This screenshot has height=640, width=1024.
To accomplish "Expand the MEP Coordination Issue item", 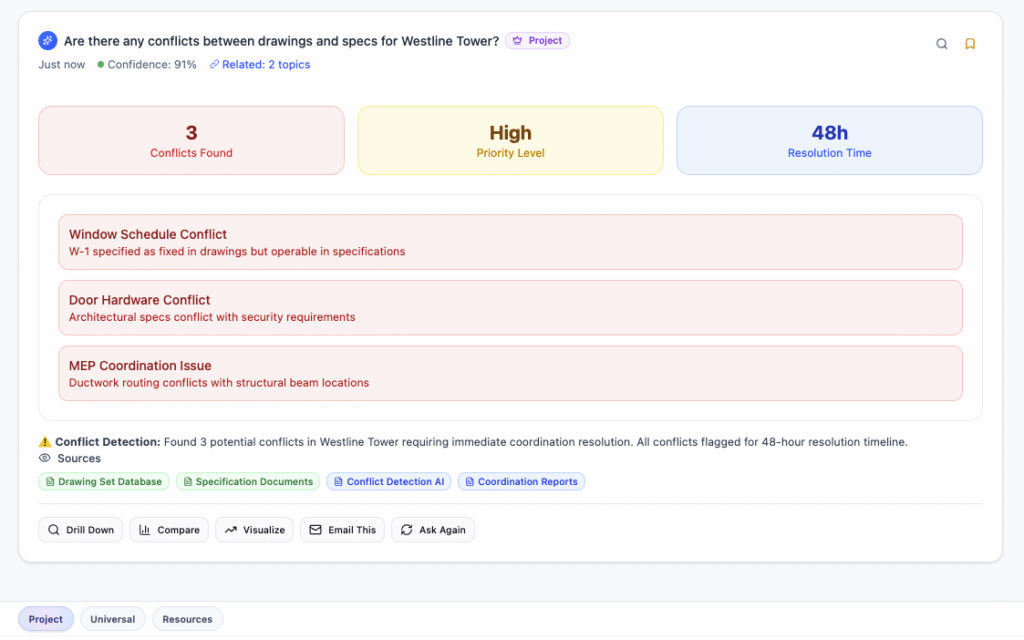I will pos(510,373).
